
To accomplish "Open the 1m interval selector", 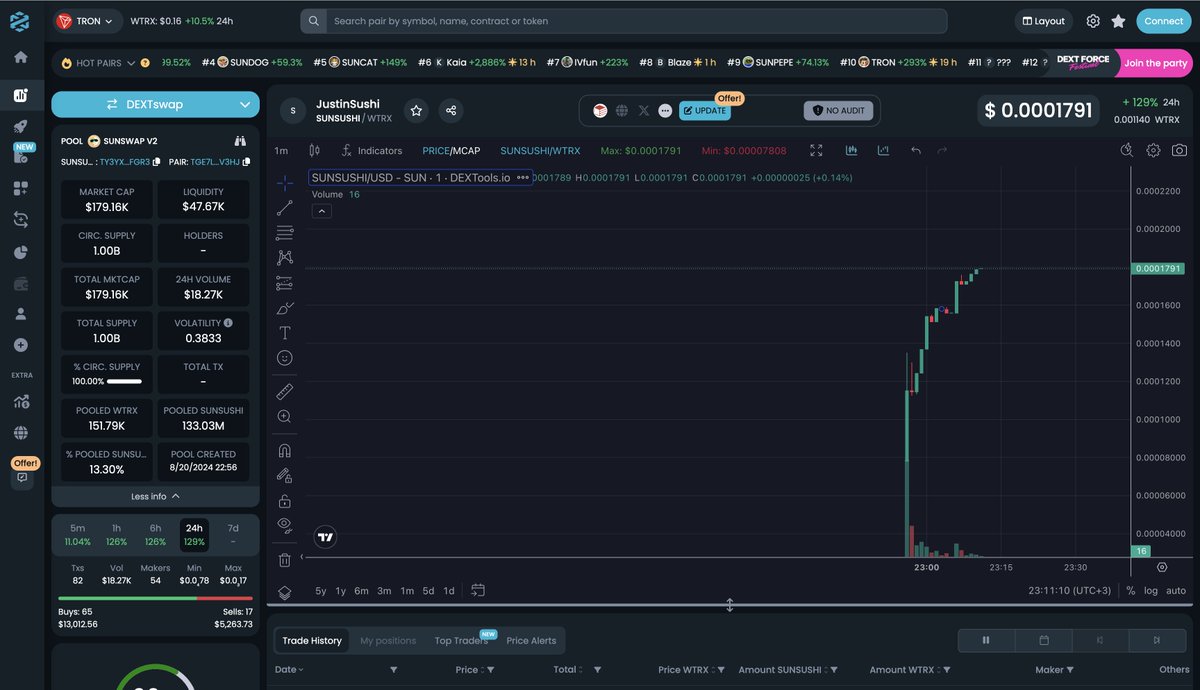I will 281,151.
